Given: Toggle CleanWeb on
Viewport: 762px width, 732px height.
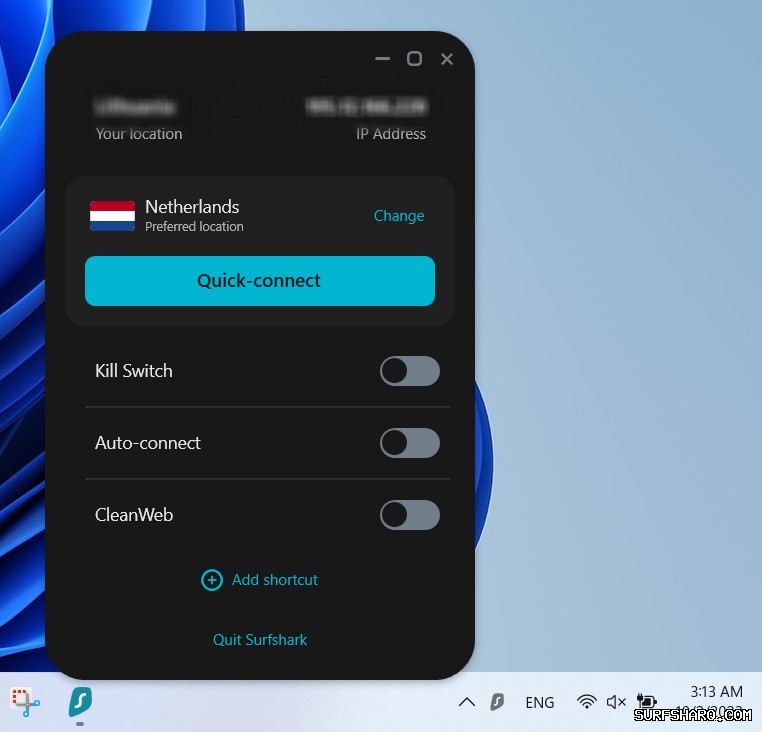Looking at the screenshot, I should tap(410, 515).
